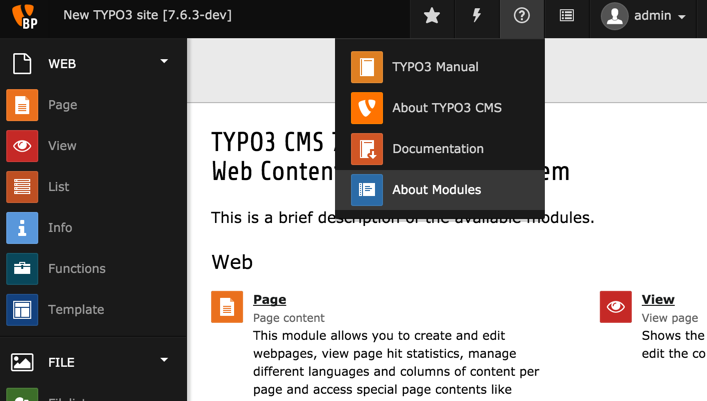Click the TYPO3 Manual book icon
The image size is (707, 401).
367,67
